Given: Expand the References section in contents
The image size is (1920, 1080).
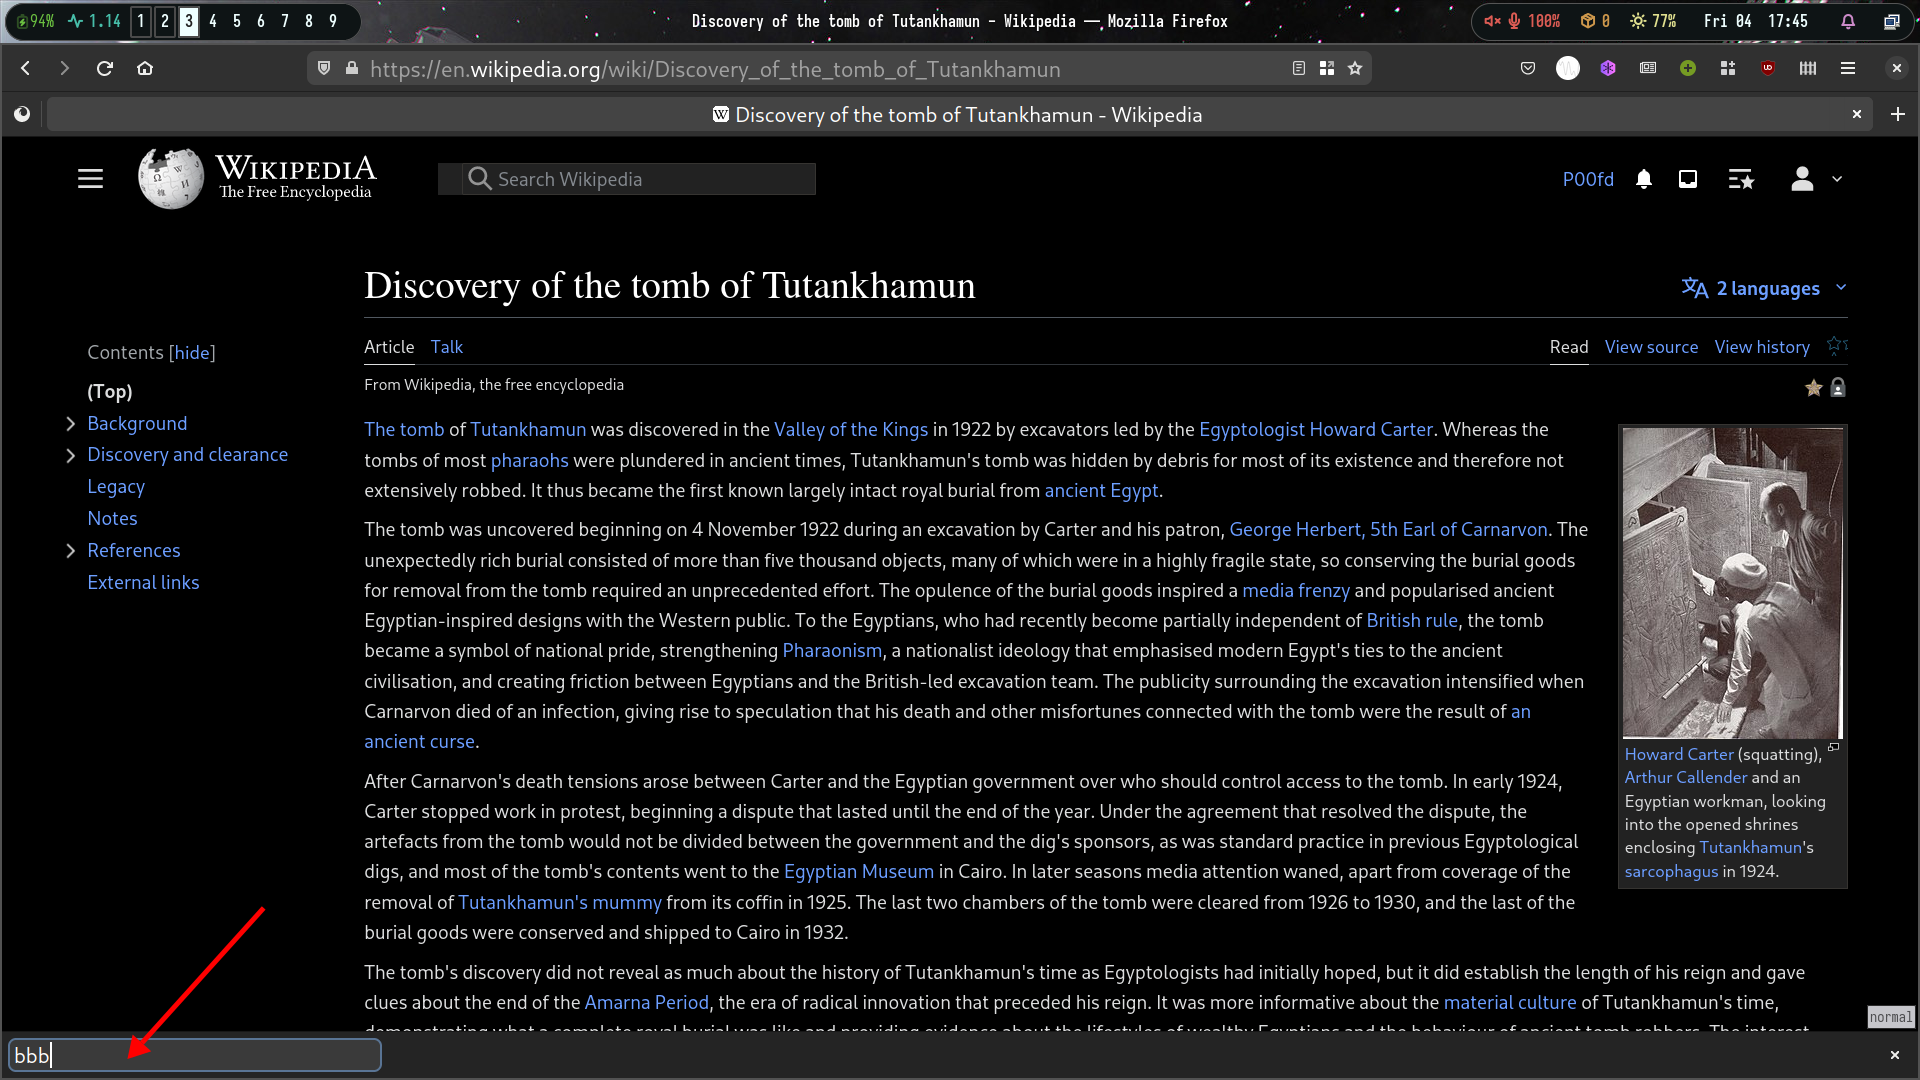Looking at the screenshot, I should pyautogui.click(x=71, y=551).
